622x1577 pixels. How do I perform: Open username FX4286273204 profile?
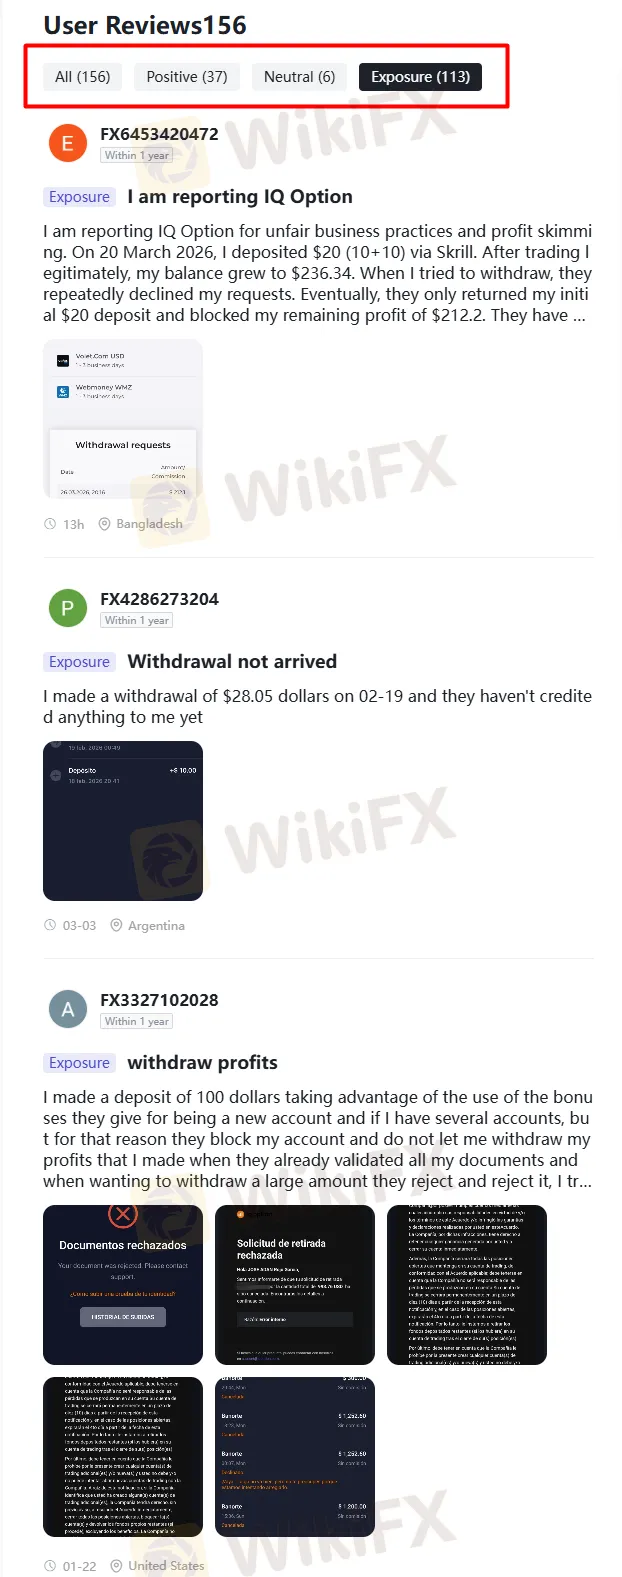coord(159,599)
